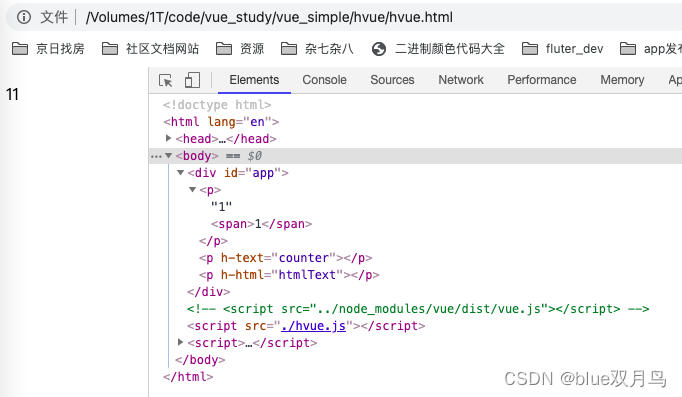Open the app发布 bookmark folder
The image size is (682, 397).
651,48
